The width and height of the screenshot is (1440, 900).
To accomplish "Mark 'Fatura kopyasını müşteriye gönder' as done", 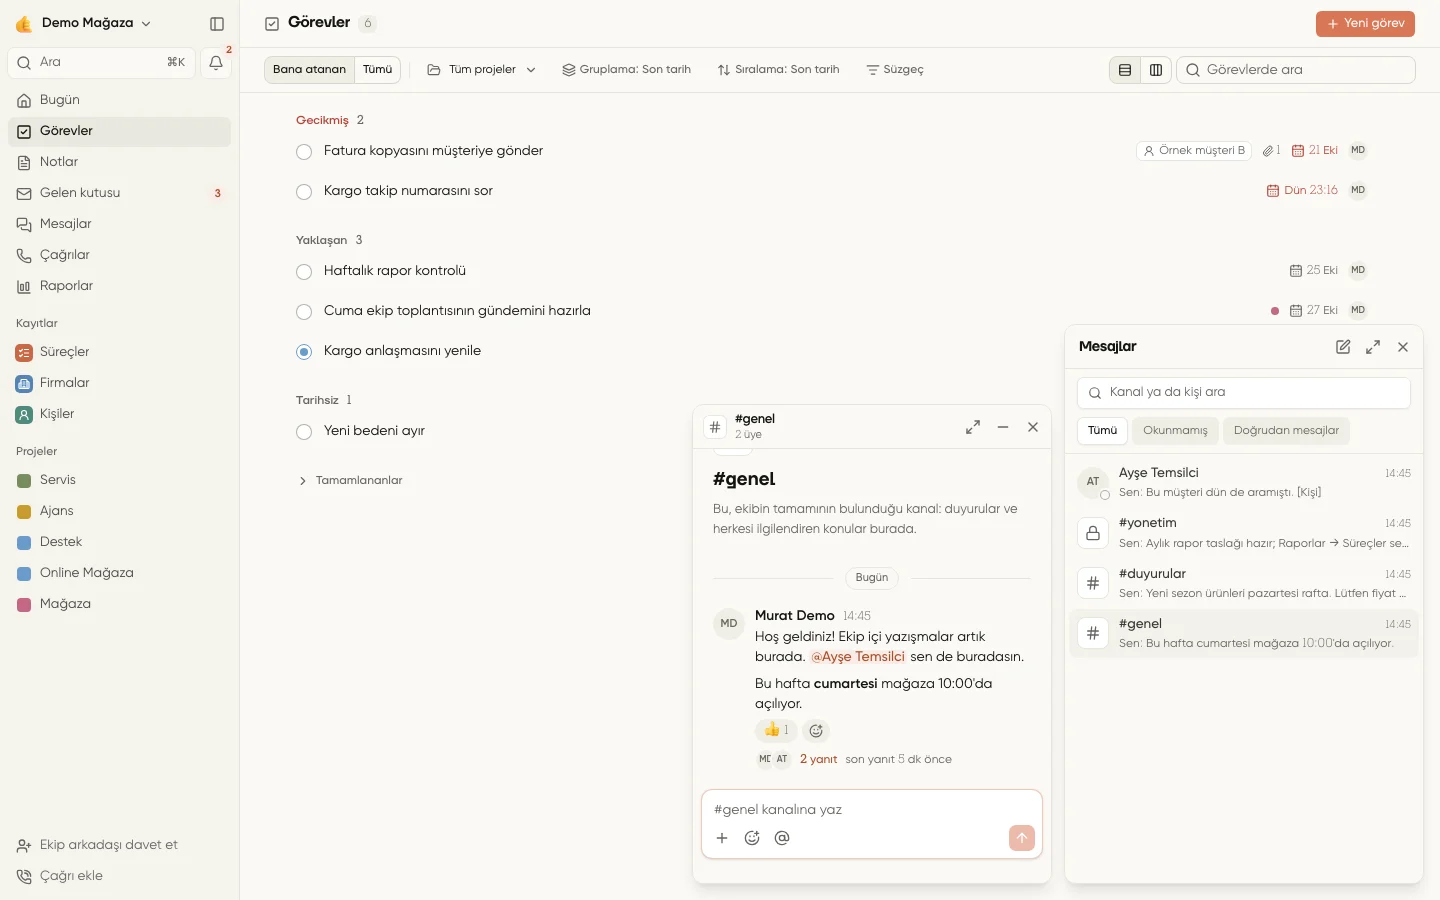I will [x=304, y=152].
